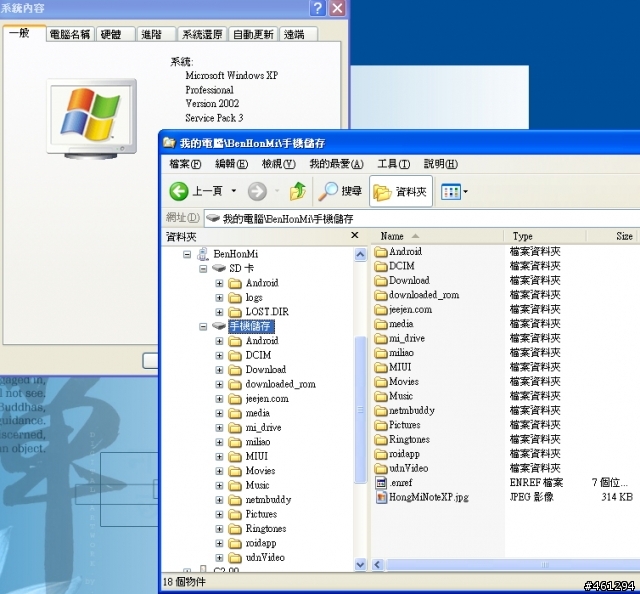
Task: Switch to 自動更新 tab in System Properties
Action: click(x=253, y=34)
